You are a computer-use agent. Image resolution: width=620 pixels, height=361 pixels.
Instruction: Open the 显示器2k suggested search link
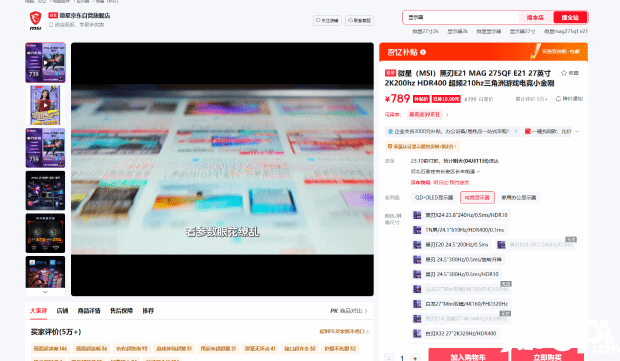tap(457, 31)
